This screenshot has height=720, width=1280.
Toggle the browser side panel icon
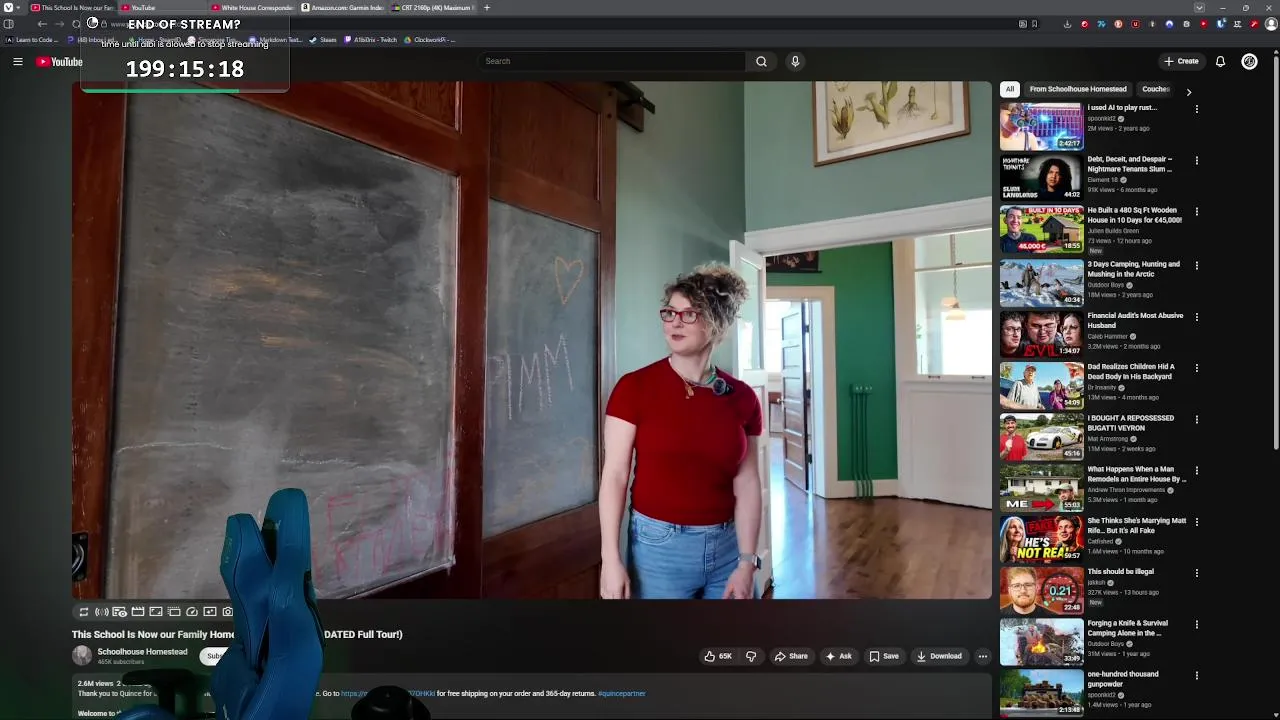[9, 24]
